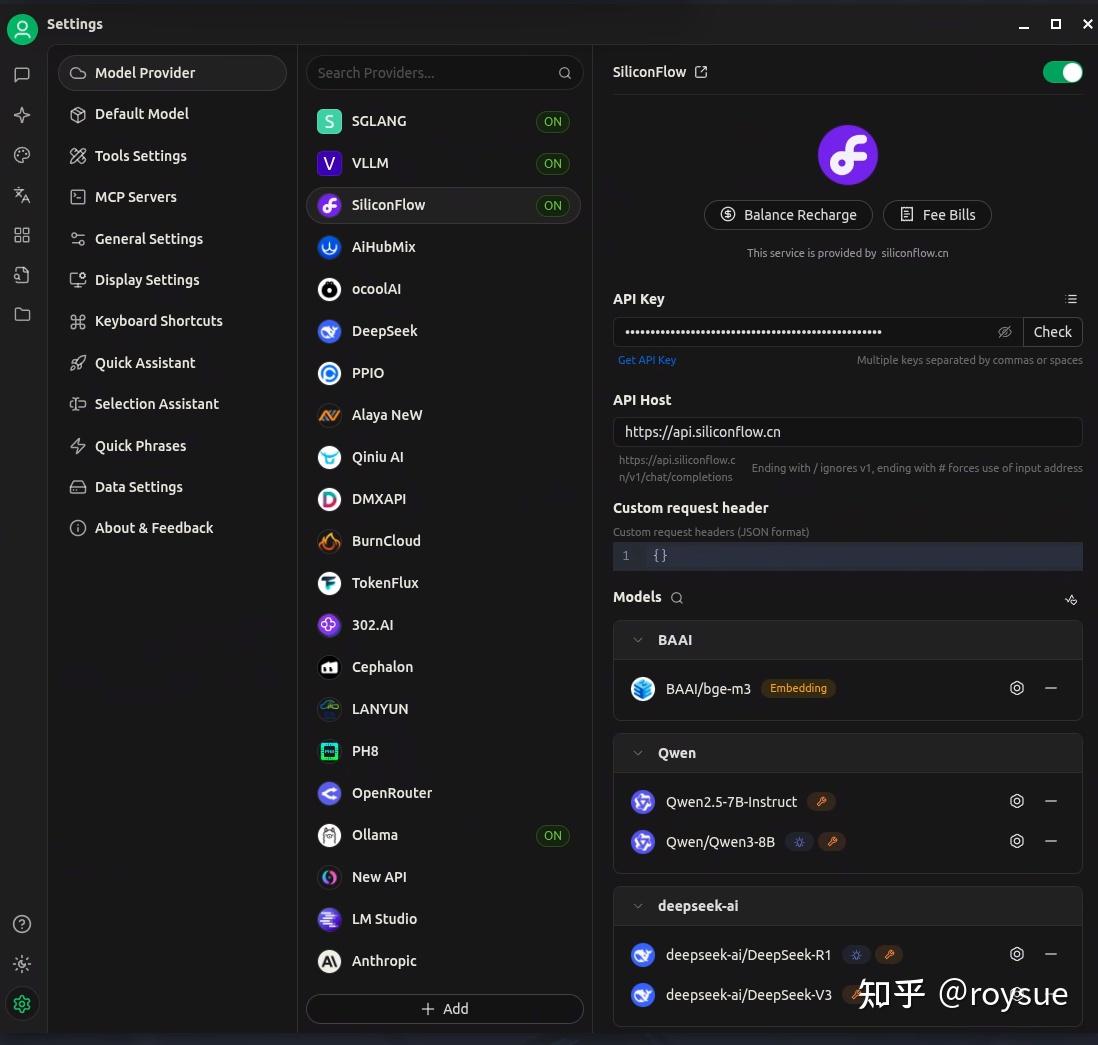Select the AiHubMix provider
Viewport: 1098px width, 1045px height.
pos(443,247)
